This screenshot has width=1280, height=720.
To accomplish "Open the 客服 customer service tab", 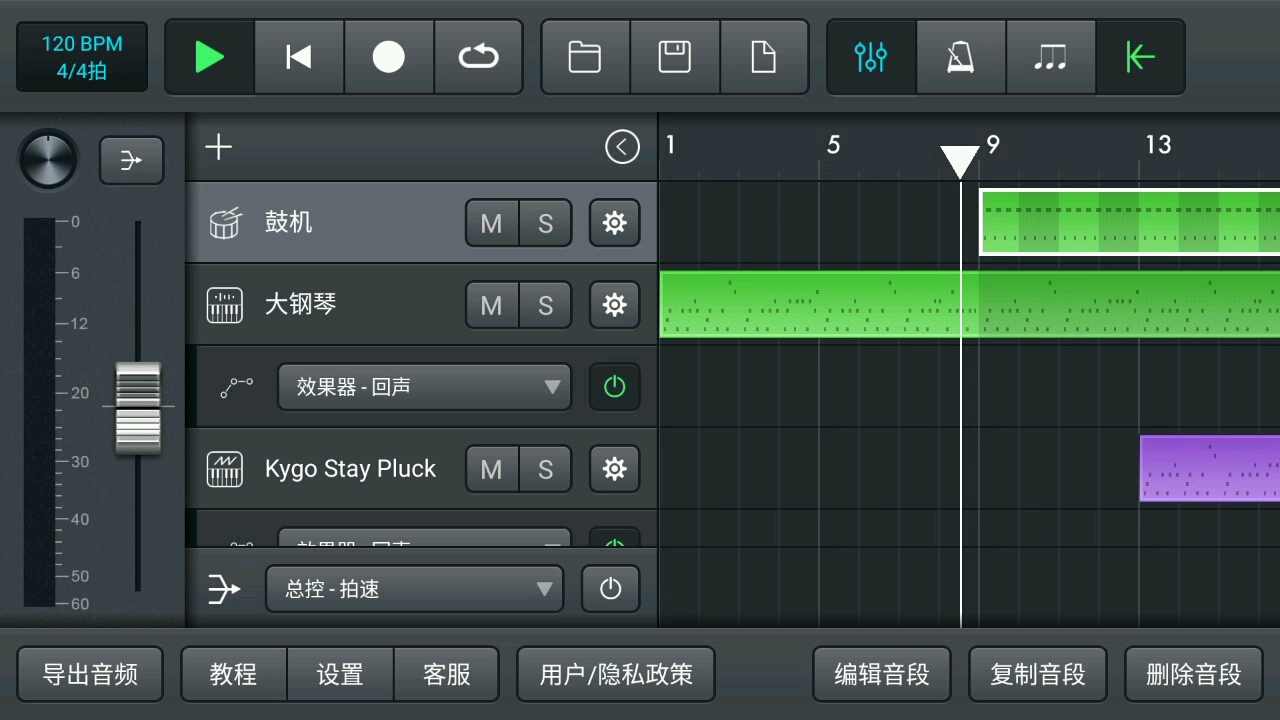I will 447,675.
